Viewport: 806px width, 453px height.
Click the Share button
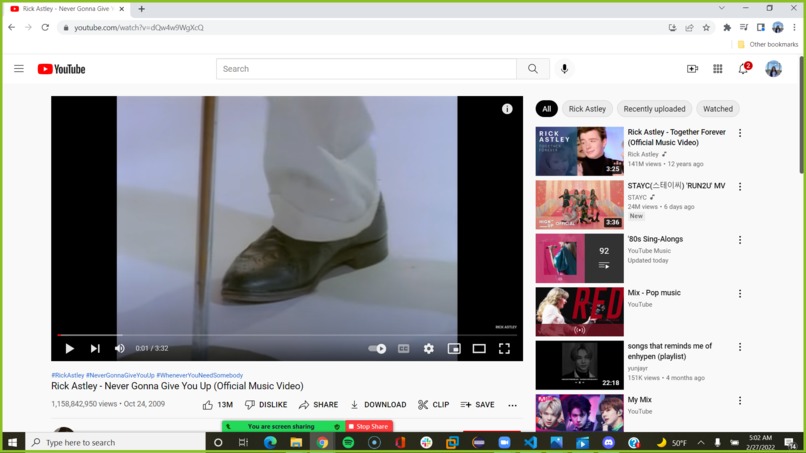(319, 405)
